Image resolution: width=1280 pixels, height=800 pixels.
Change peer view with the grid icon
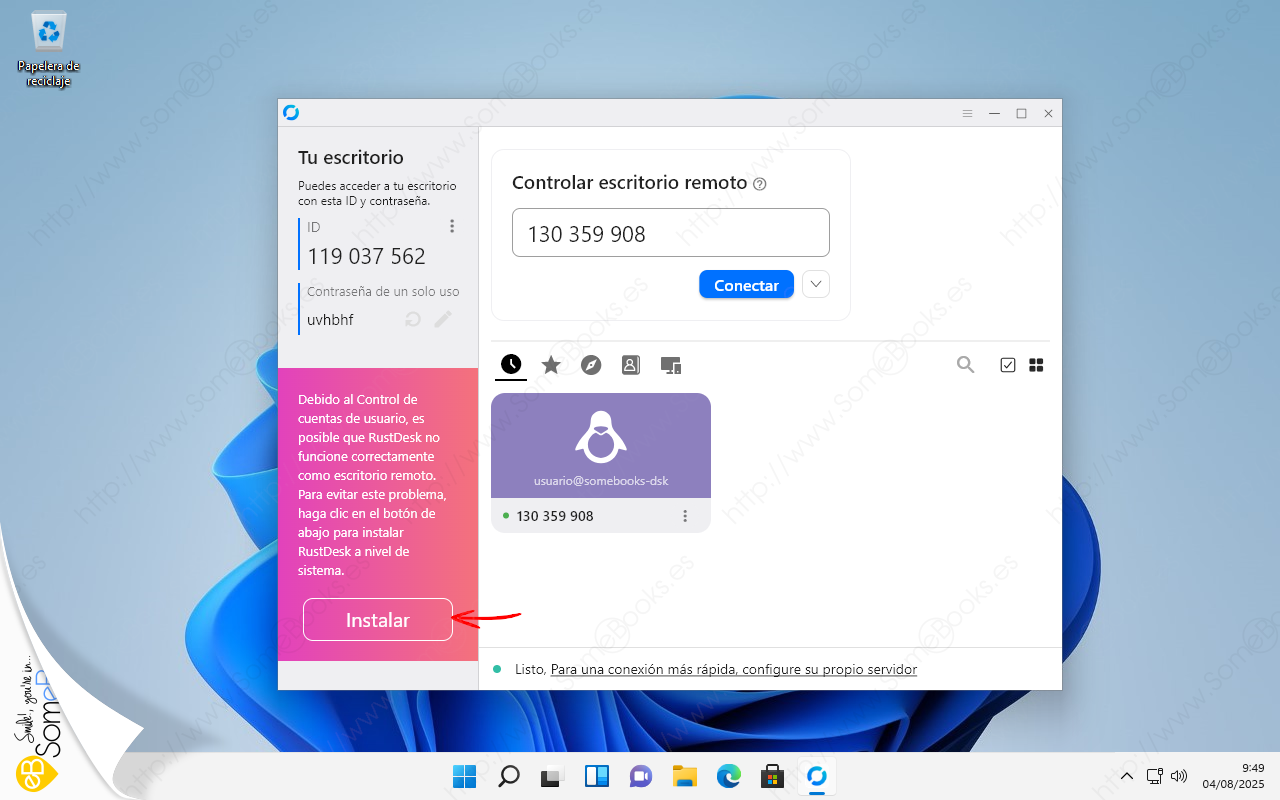[1037, 365]
